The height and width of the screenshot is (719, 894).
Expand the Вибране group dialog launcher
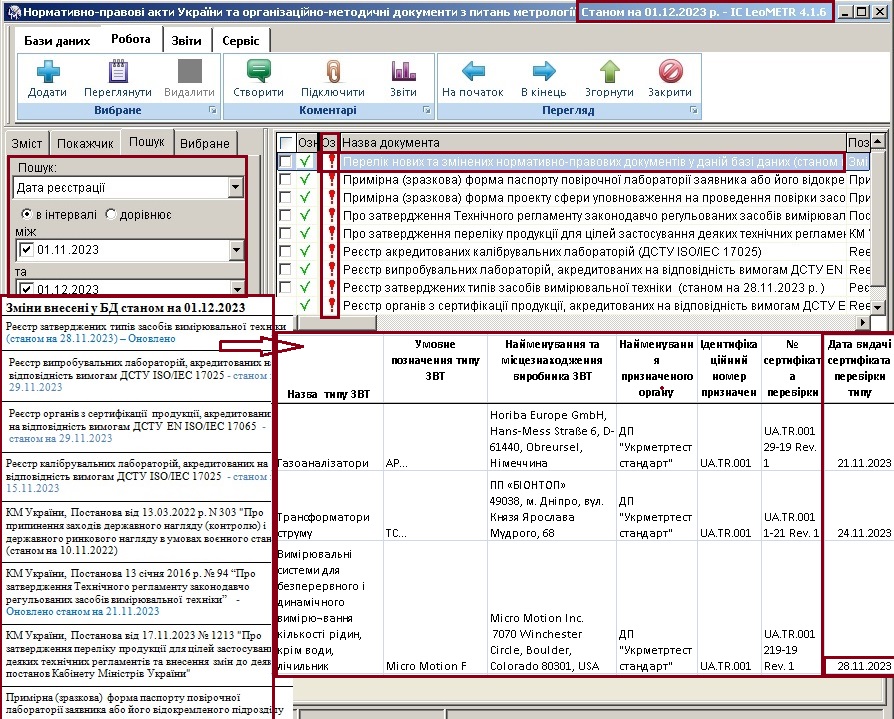(213, 110)
